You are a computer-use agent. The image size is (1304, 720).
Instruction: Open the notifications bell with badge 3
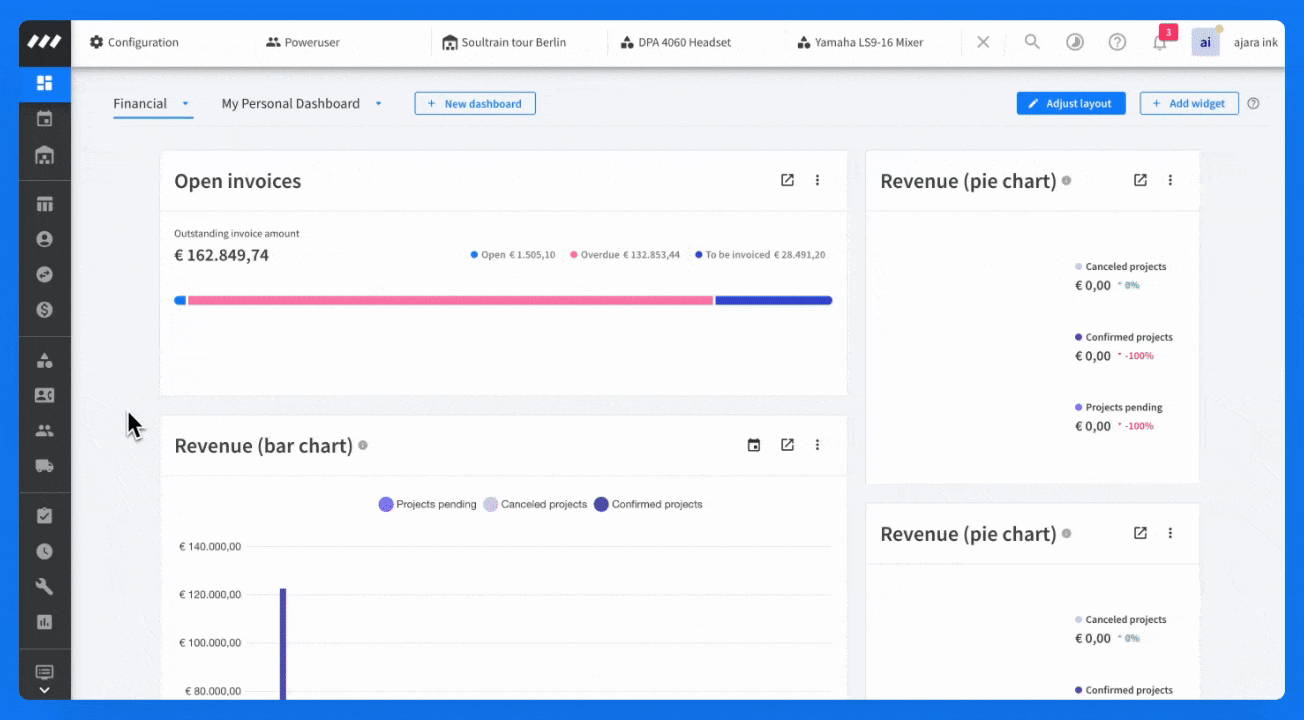(1160, 42)
